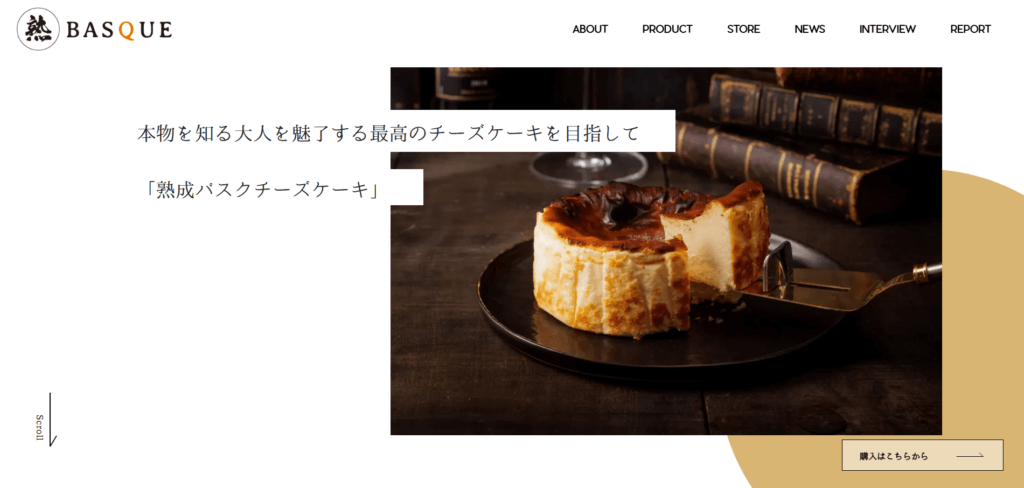This screenshot has width=1024, height=488.
Task: Click the right arrow inside purchase button
Action: (x=970, y=456)
